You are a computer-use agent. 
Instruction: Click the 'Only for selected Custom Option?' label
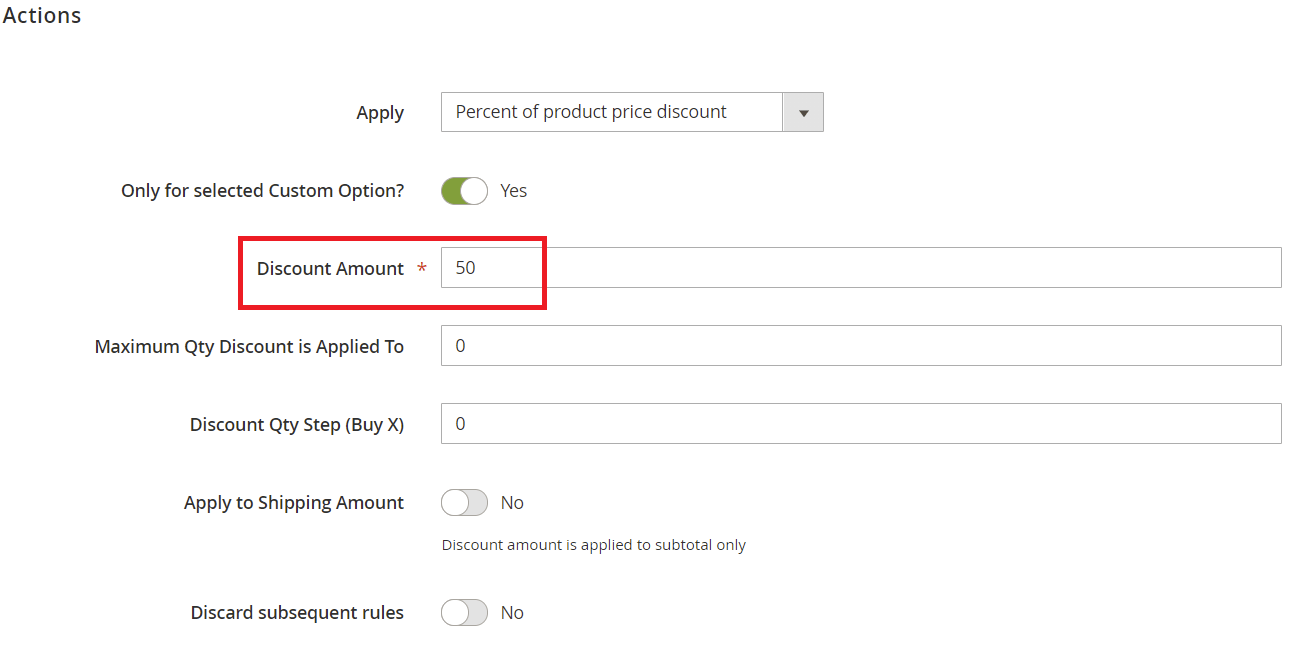click(x=262, y=190)
